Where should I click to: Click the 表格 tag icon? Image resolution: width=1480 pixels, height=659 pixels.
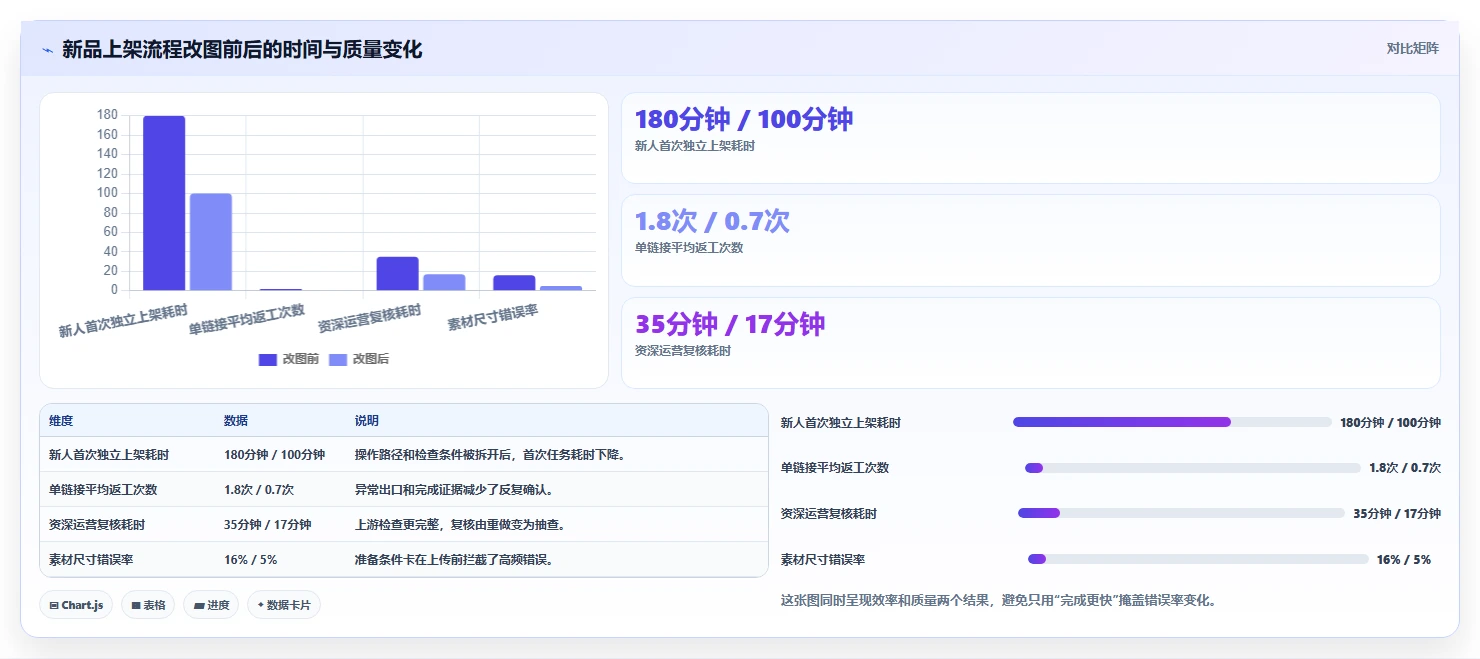[x=136, y=605]
